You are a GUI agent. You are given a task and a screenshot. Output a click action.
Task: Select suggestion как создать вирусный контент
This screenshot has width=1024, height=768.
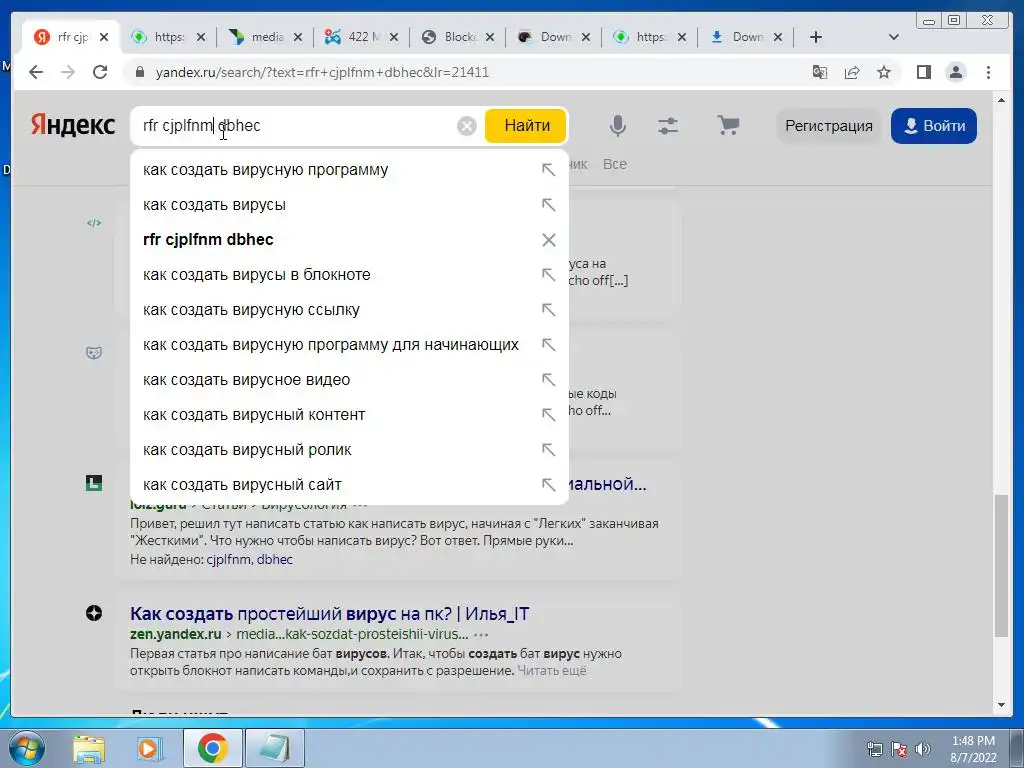click(x=349, y=415)
